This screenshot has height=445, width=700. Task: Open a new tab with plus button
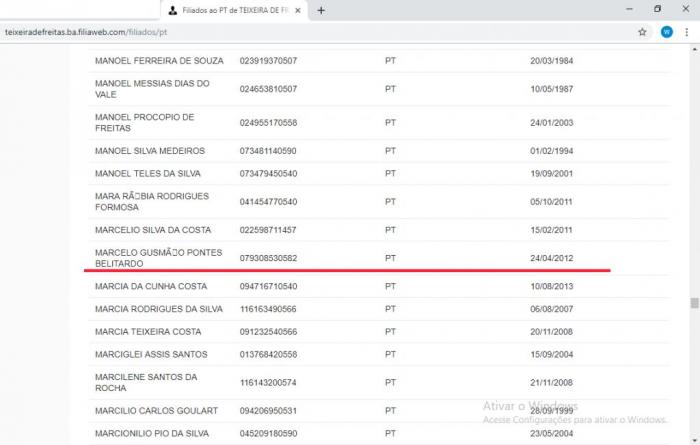pos(321,10)
